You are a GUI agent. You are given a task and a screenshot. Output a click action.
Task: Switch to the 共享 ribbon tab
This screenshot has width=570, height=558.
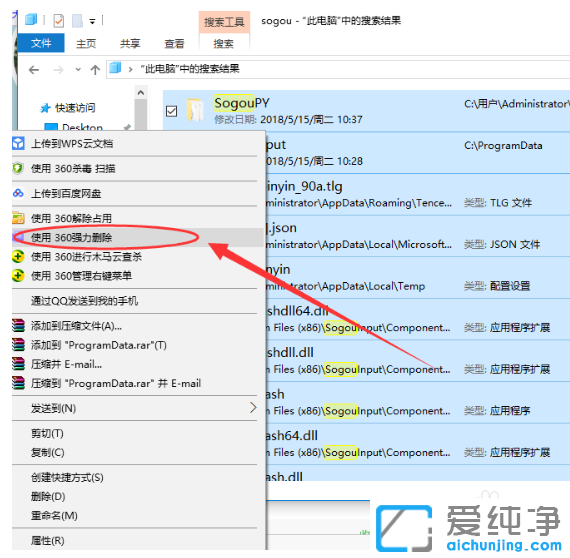click(130, 44)
